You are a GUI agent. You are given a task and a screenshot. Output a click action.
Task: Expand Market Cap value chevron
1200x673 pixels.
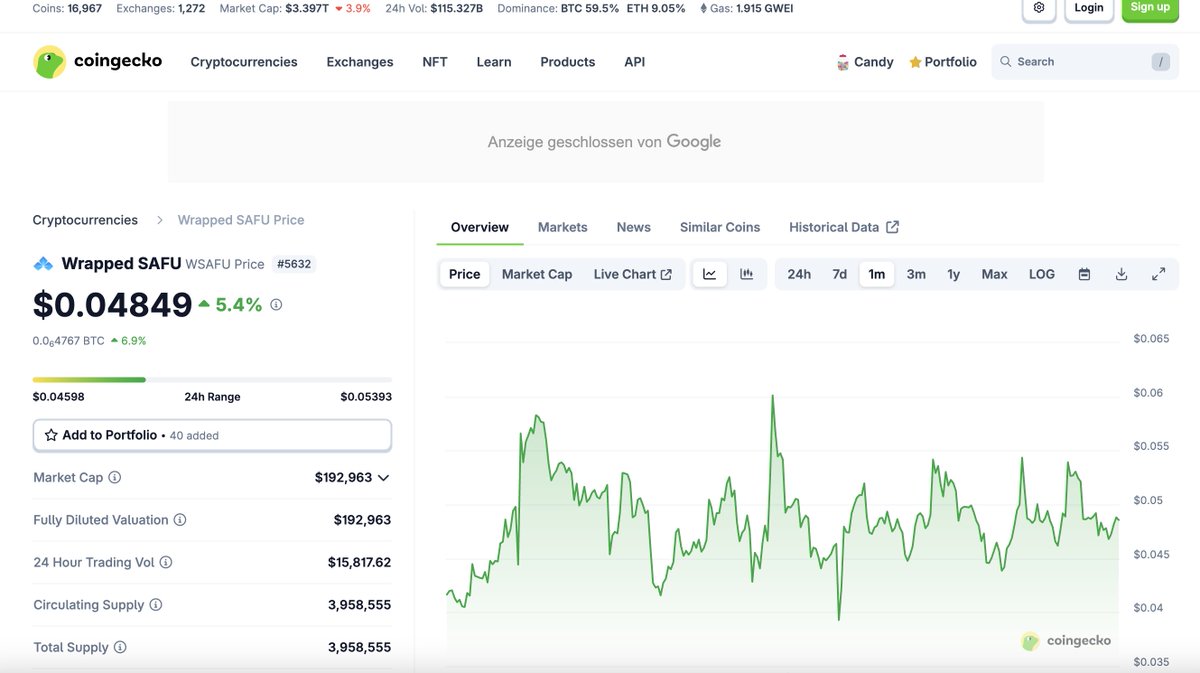[x=384, y=478]
